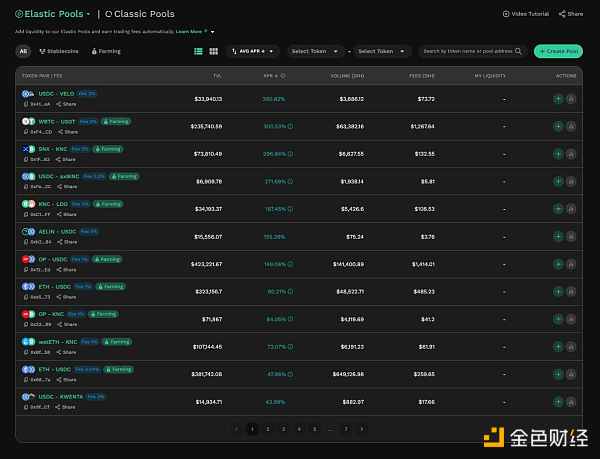Add liquidity to the AELIN - USDC pool
Screen dimensions: 600x459
click(558, 237)
